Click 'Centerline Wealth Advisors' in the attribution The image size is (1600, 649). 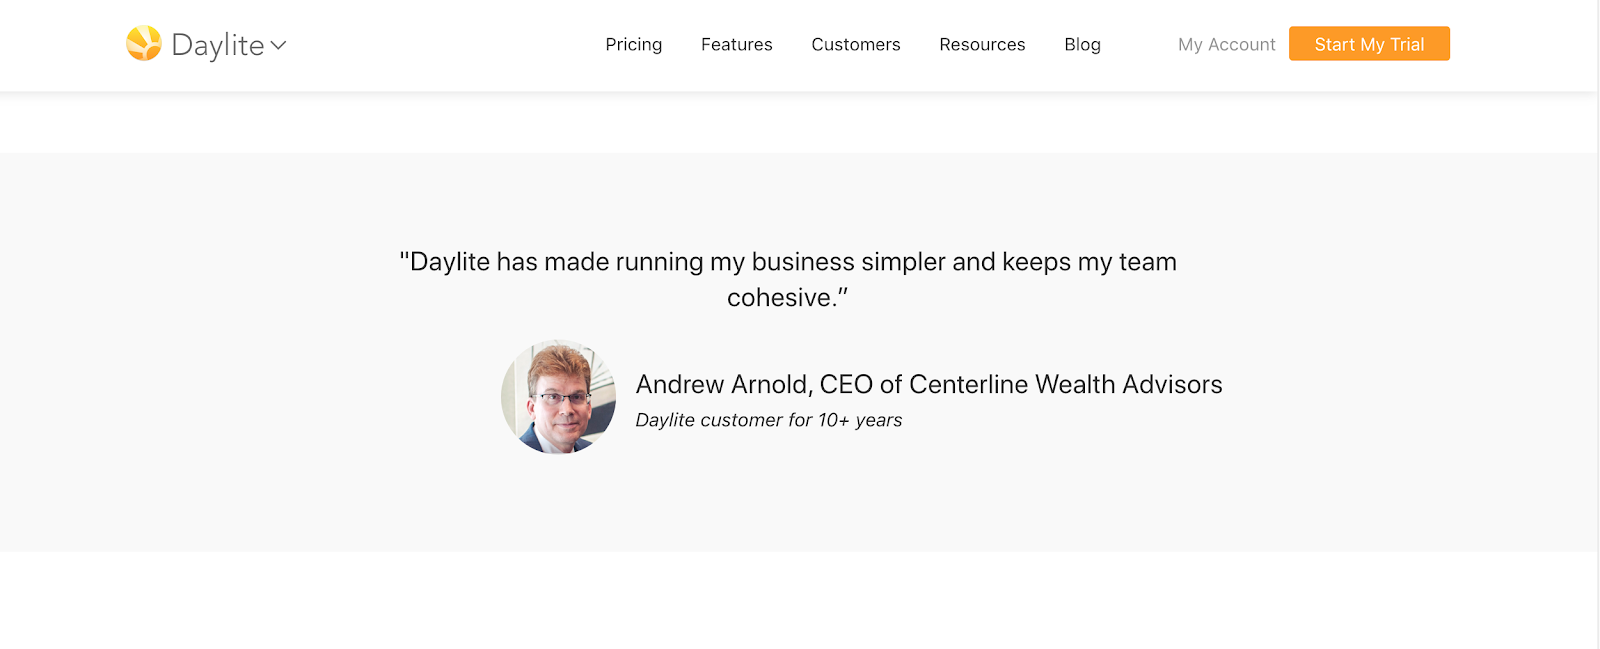tap(1066, 385)
